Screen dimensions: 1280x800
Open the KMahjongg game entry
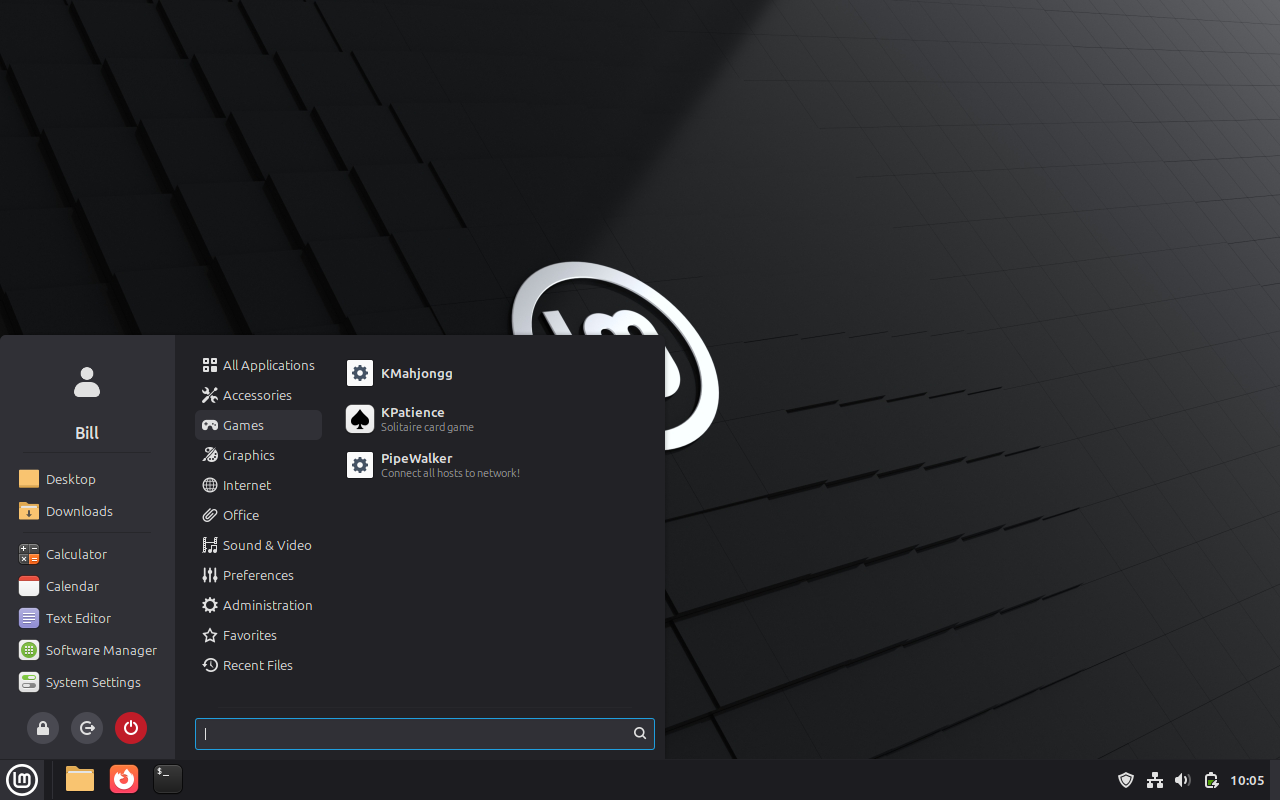pyautogui.click(x=416, y=373)
